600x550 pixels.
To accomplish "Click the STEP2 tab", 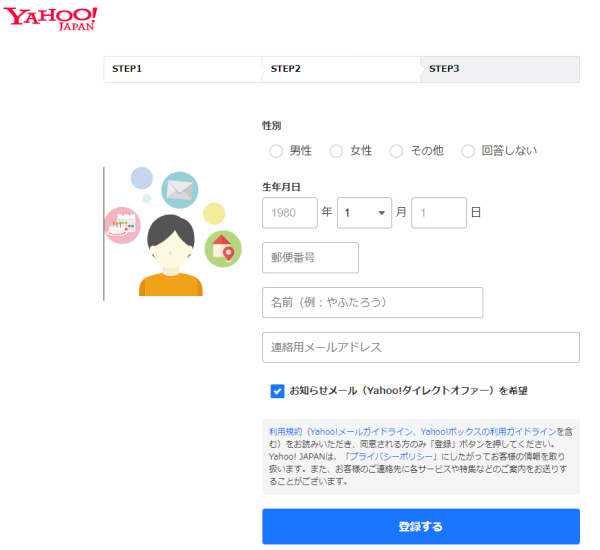I will (x=341, y=69).
